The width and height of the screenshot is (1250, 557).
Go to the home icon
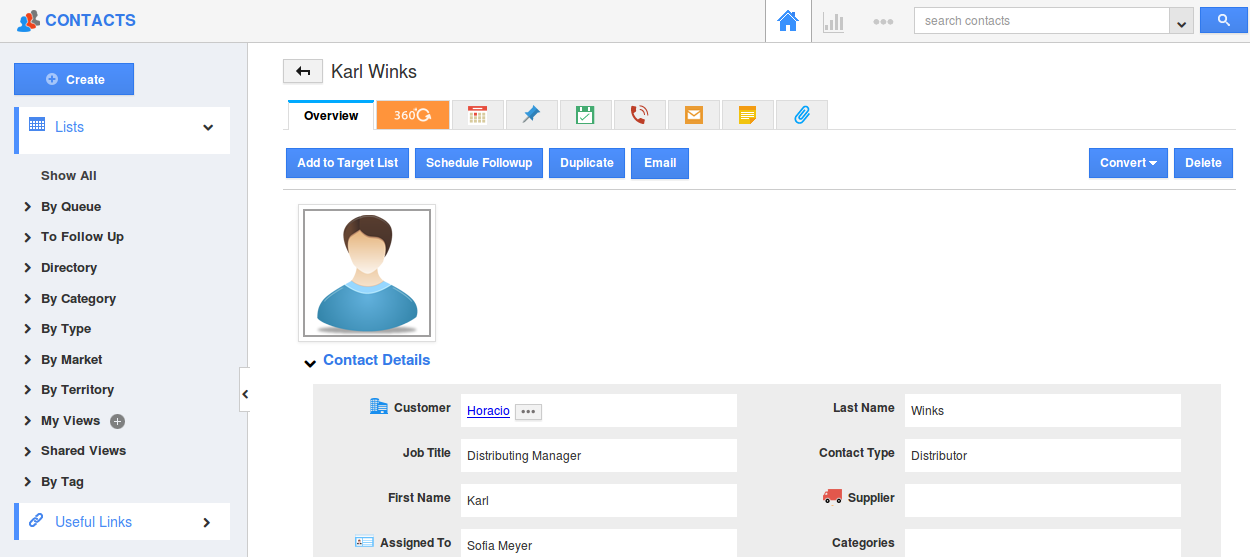click(x=788, y=21)
